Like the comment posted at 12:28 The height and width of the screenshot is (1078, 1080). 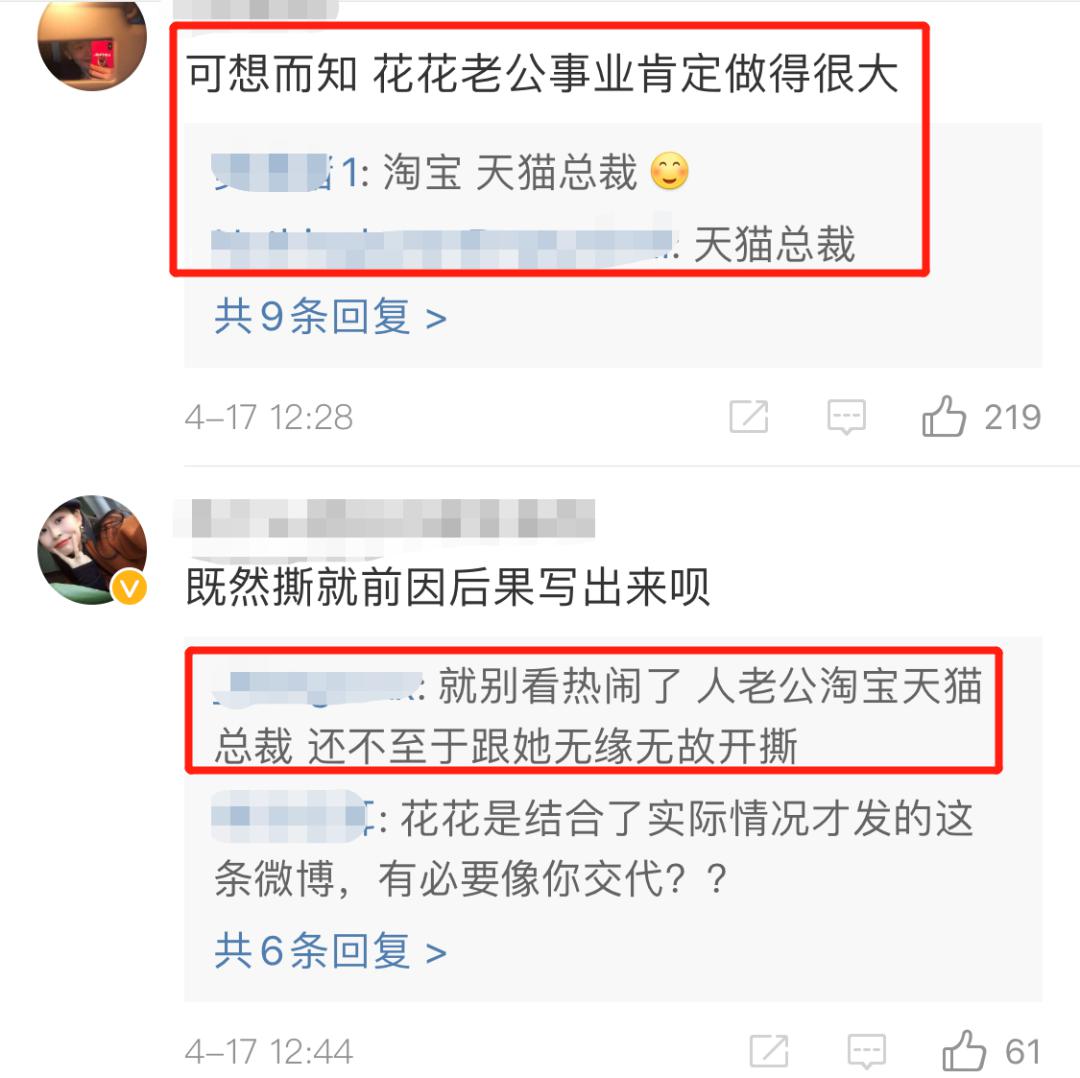944,416
